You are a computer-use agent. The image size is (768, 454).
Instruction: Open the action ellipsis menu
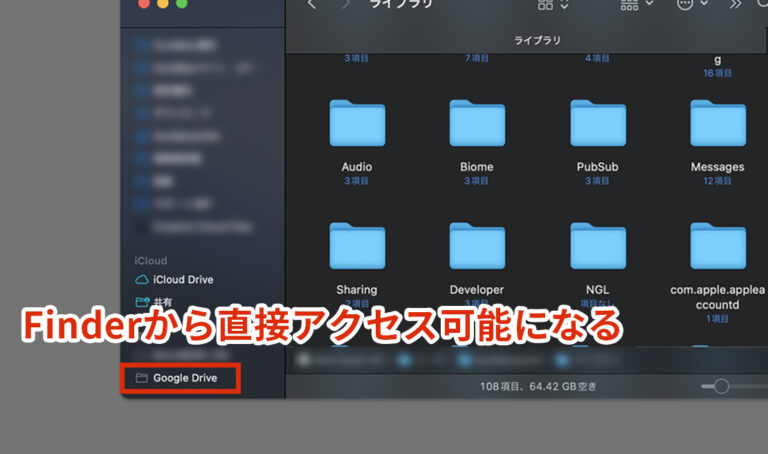click(691, 4)
